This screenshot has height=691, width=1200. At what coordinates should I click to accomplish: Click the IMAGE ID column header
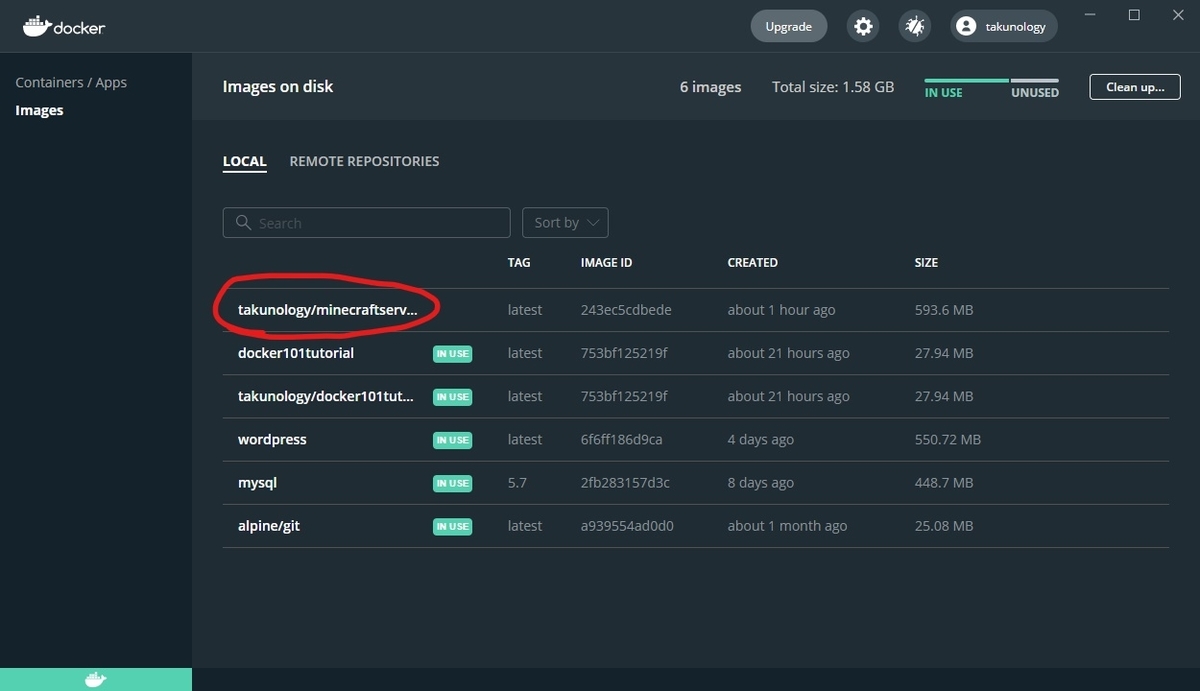click(x=607, y=263)
